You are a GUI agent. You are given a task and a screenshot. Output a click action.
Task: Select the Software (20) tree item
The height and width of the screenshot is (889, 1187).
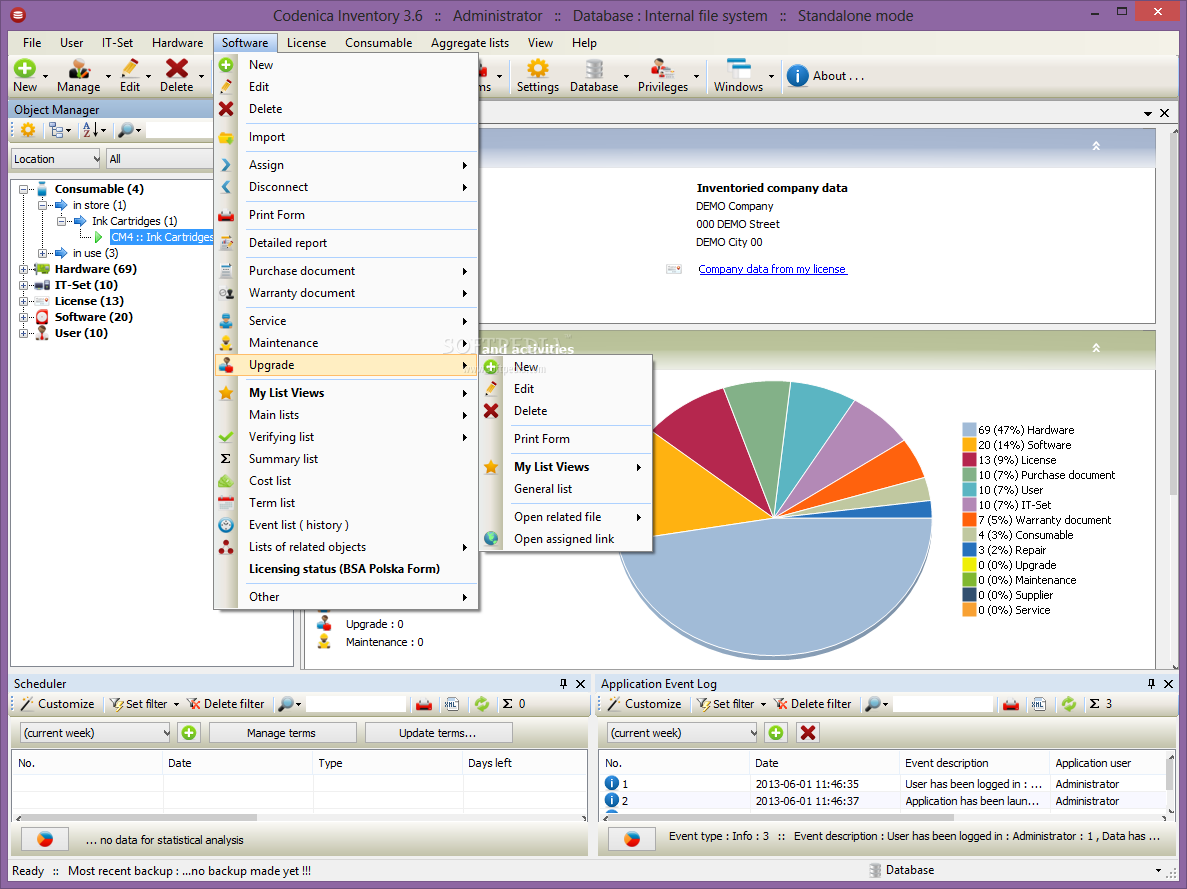point(93,317)
